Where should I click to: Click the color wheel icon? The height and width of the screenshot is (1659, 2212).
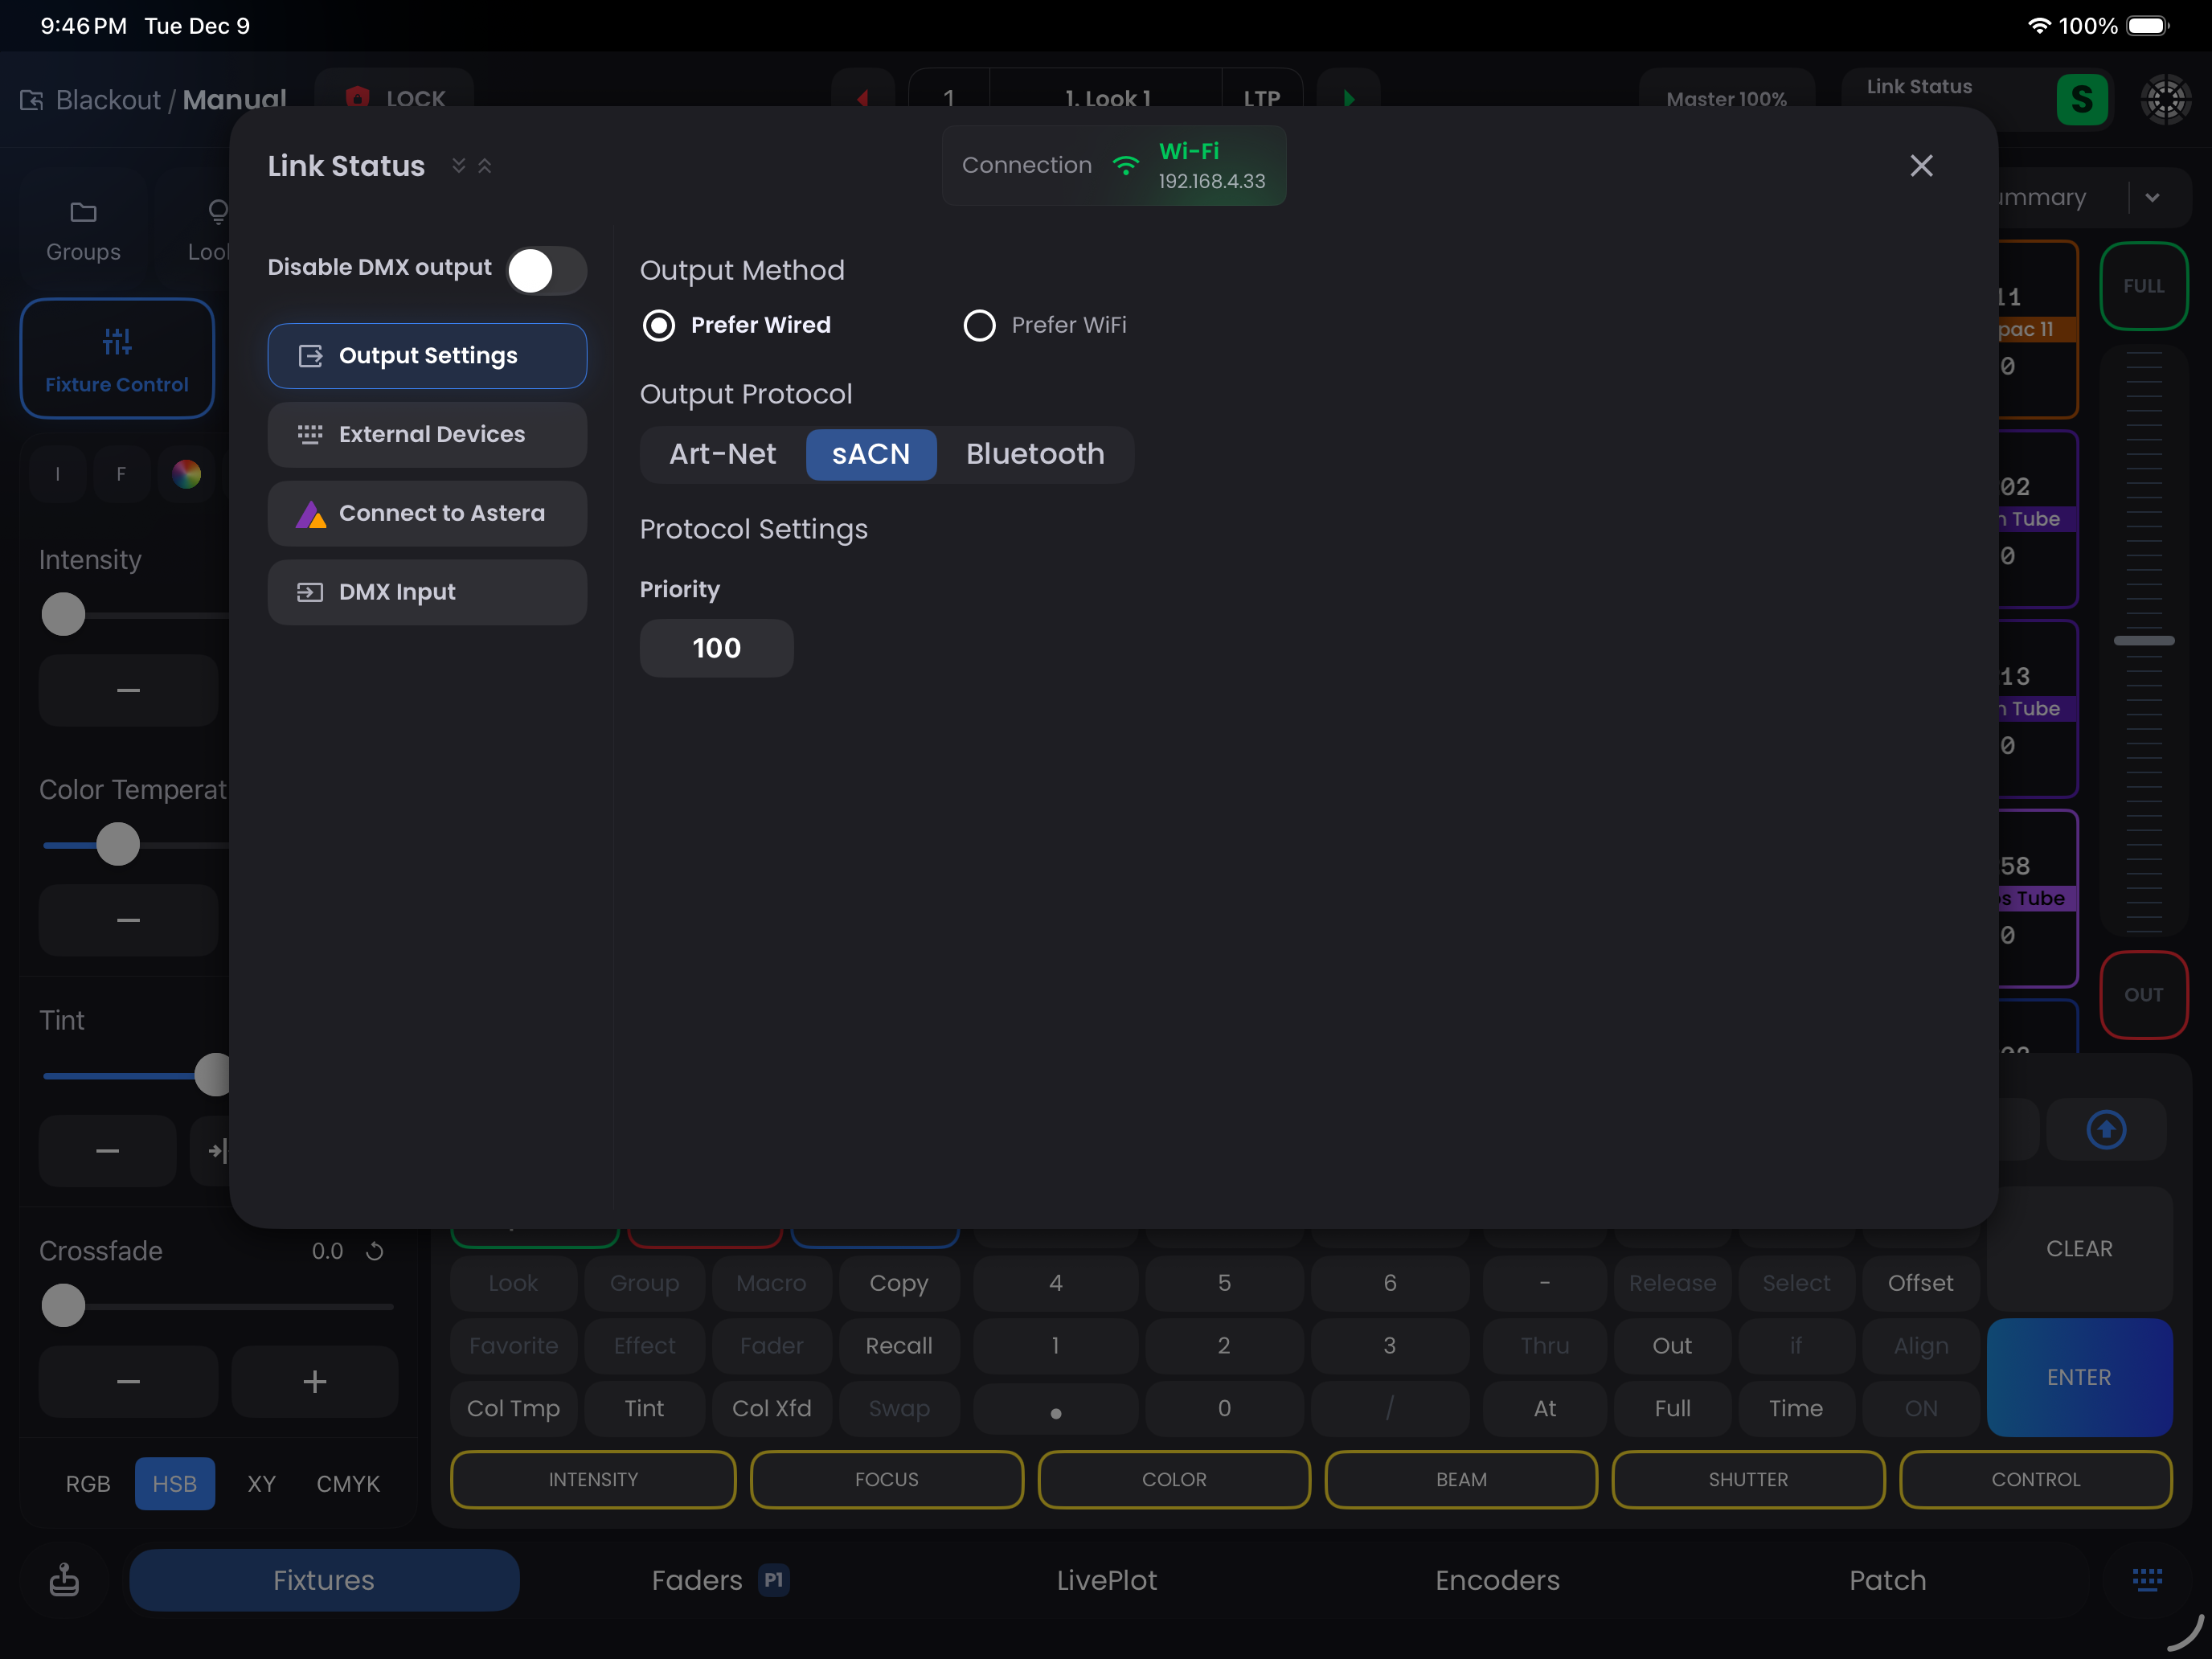(186, 474)
